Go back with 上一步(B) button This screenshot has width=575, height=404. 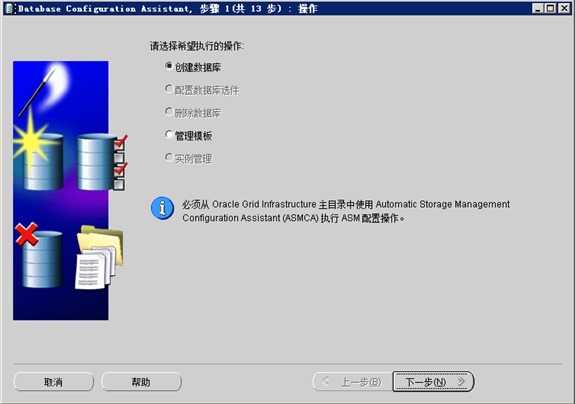(352, 382)
